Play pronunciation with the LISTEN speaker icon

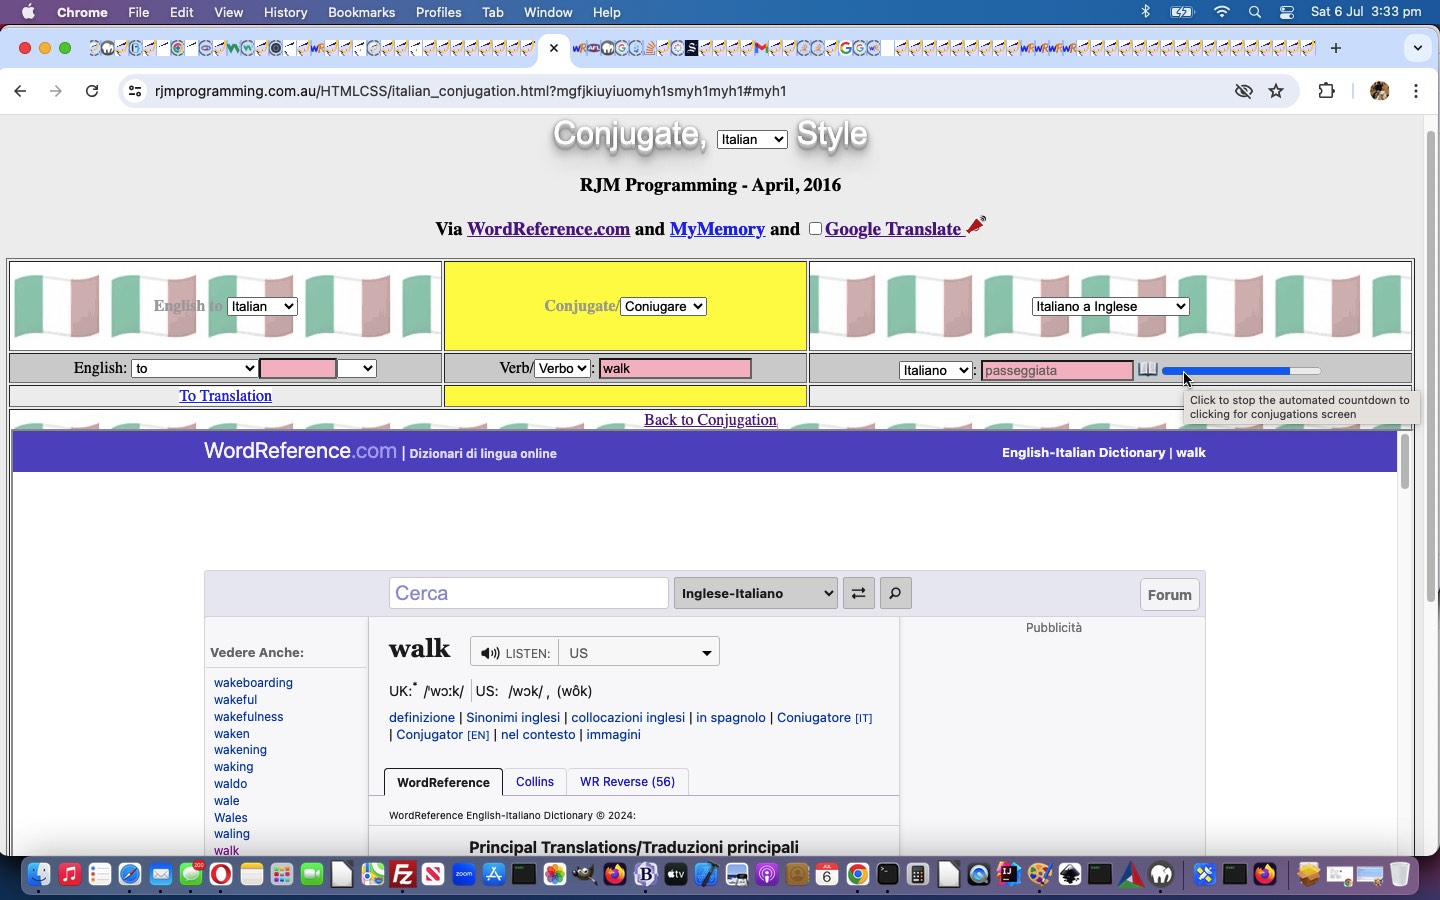pos(490,653)
